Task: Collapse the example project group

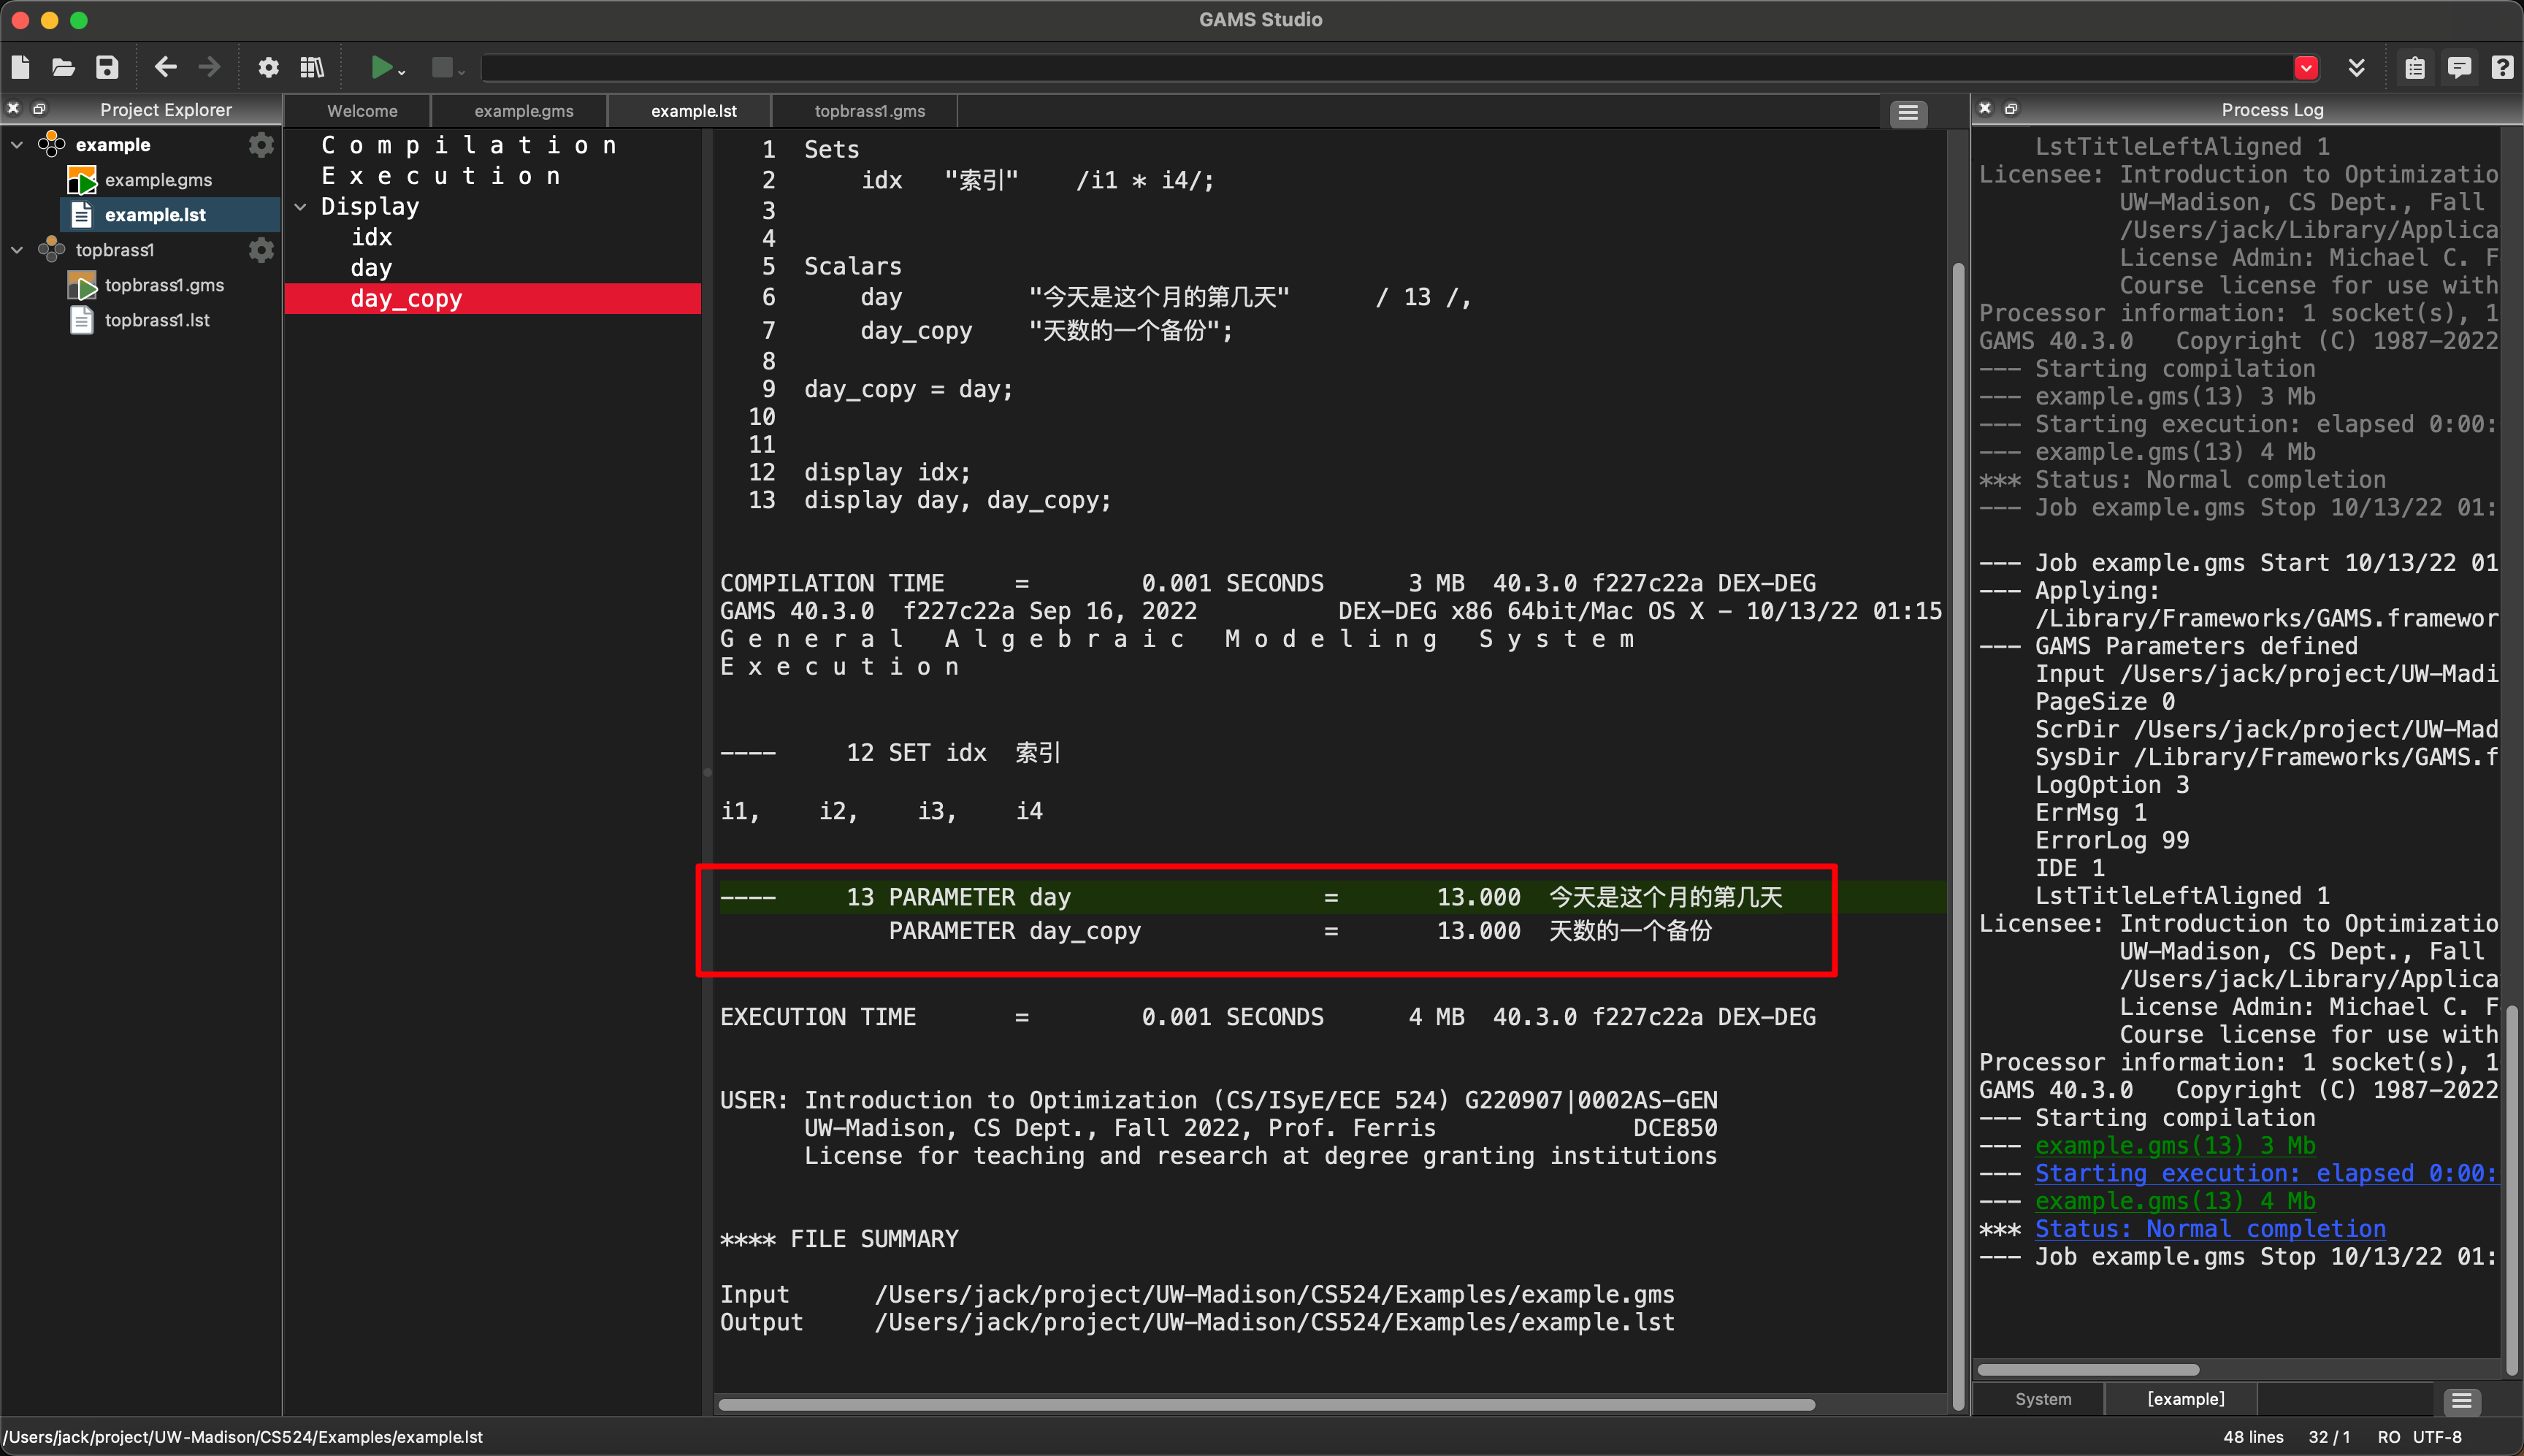Action: [17, 144]
